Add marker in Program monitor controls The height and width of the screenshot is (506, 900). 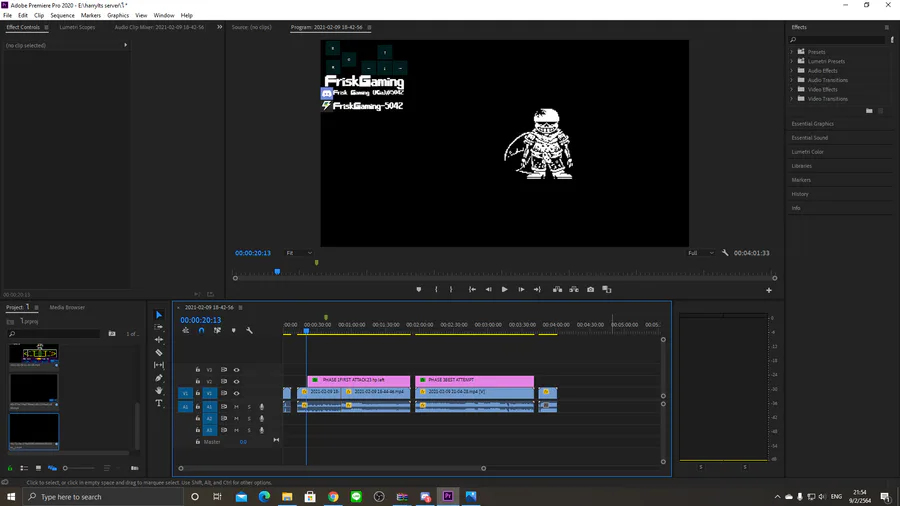419,290
